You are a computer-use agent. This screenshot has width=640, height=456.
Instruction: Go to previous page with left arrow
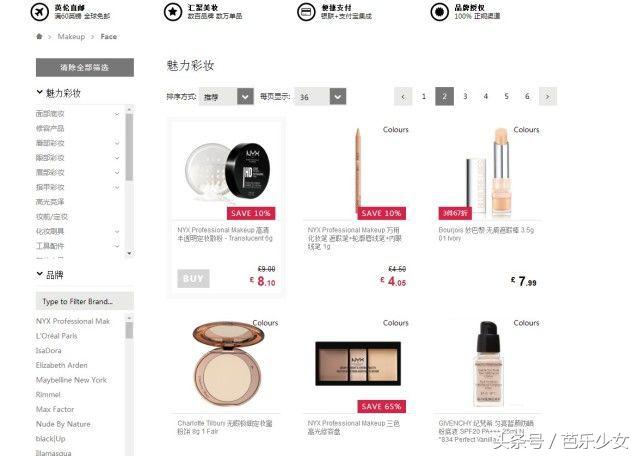(403, 97)
